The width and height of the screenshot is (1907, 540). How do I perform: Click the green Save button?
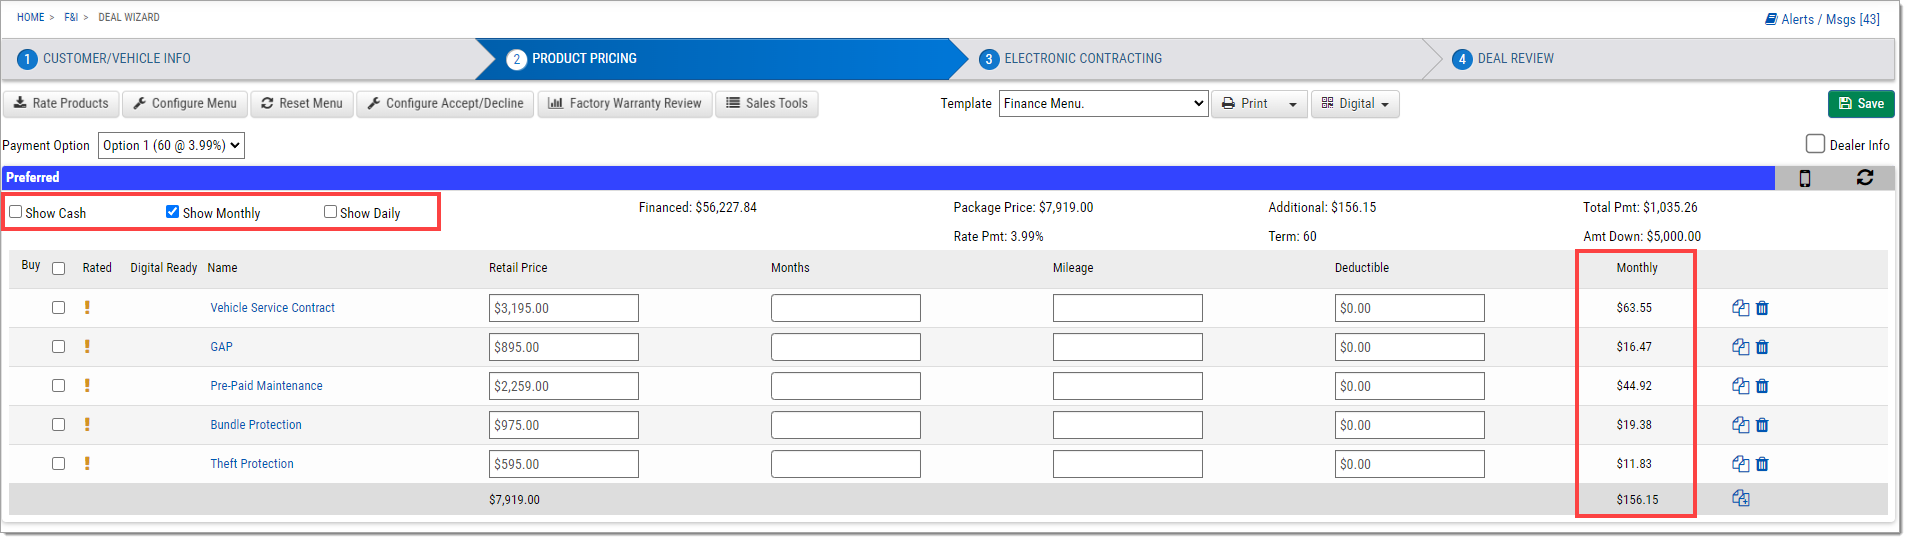point(1861,104)
